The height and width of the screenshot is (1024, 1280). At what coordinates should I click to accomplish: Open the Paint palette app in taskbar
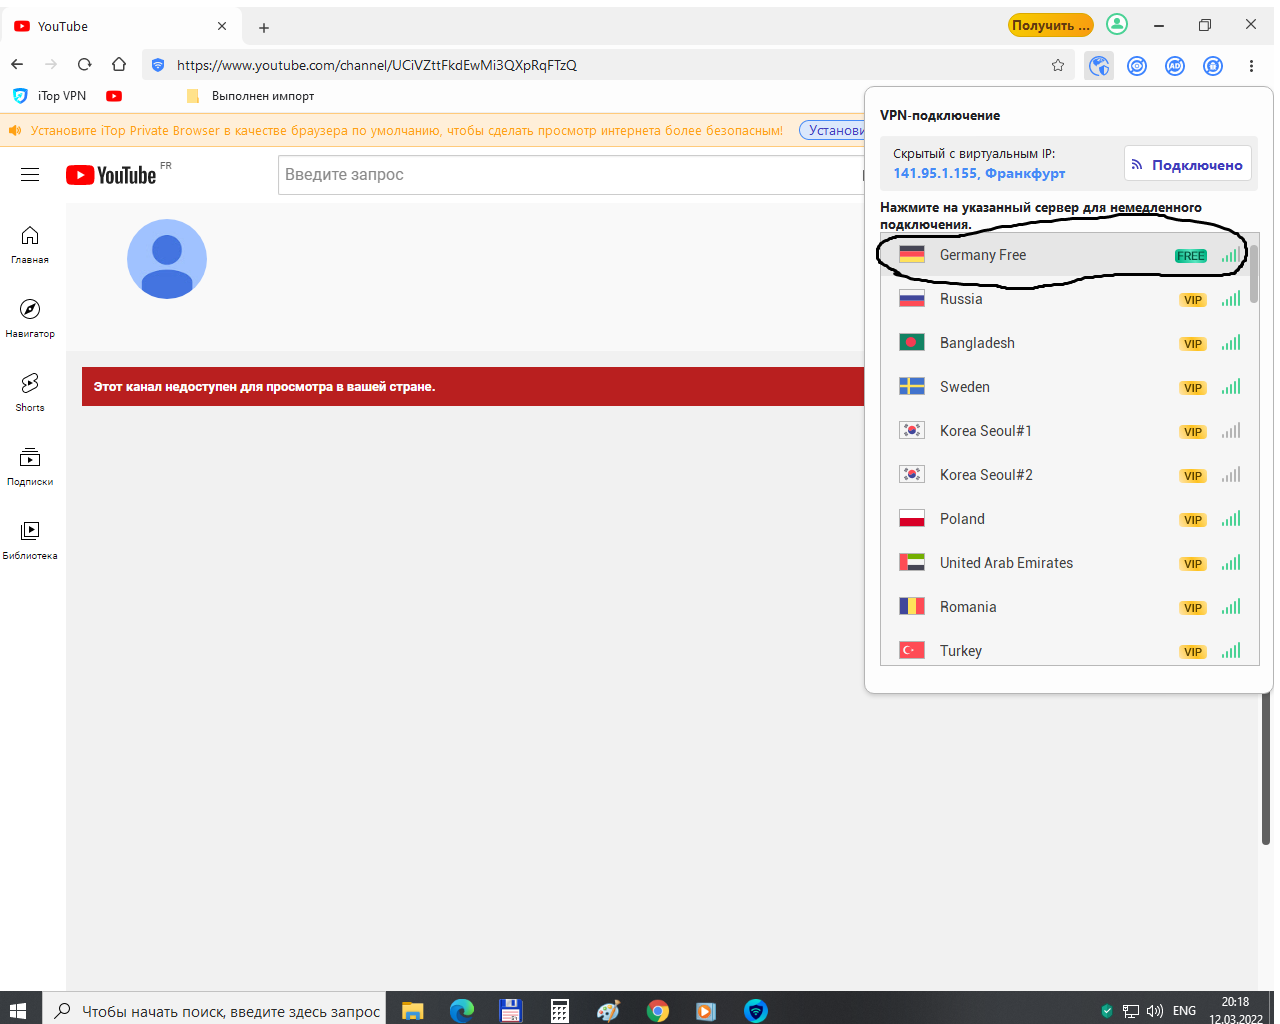pos(608,1011)
